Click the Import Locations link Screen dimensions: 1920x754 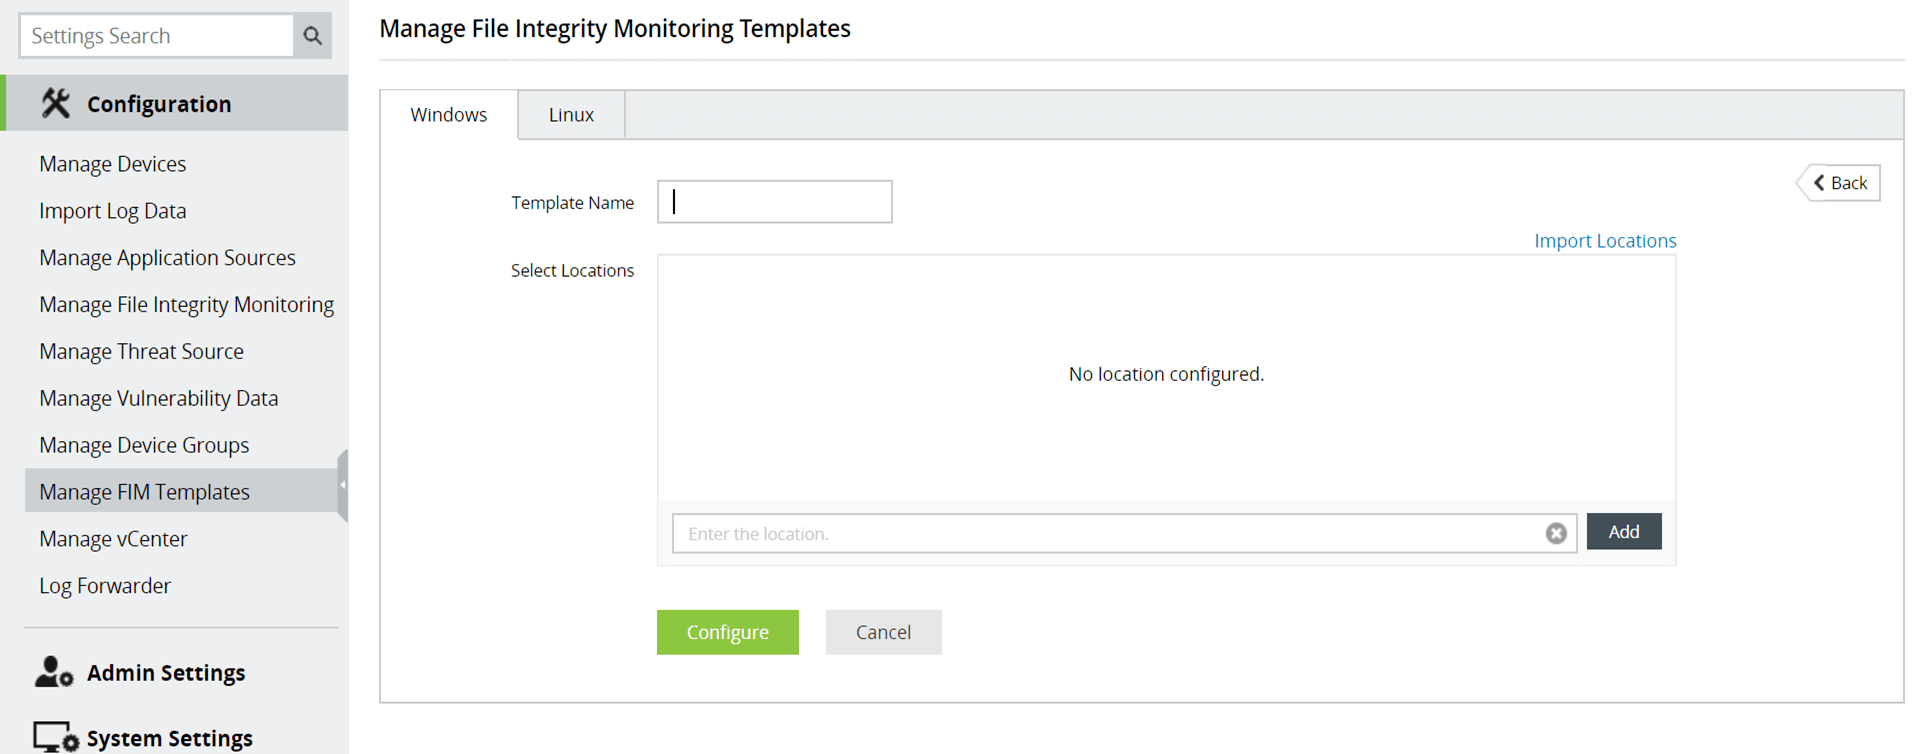click(1604, 241)
